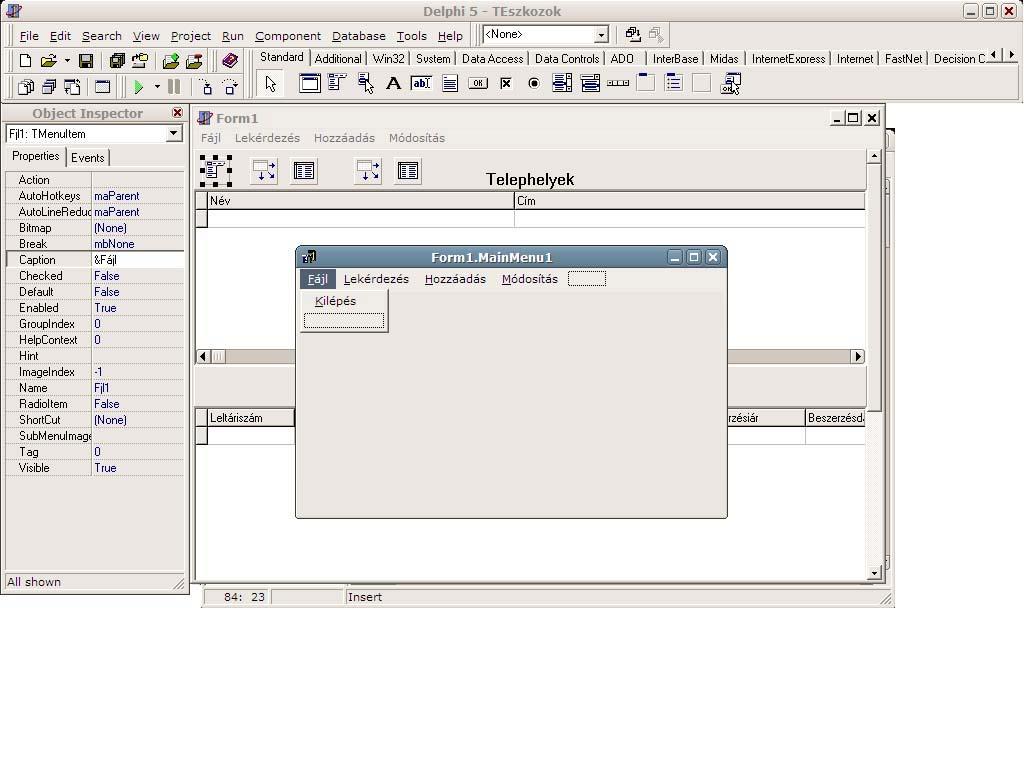Click the View Form toolbar icon
This screenshot has height=768, width=1024.
tap(49, 86)
